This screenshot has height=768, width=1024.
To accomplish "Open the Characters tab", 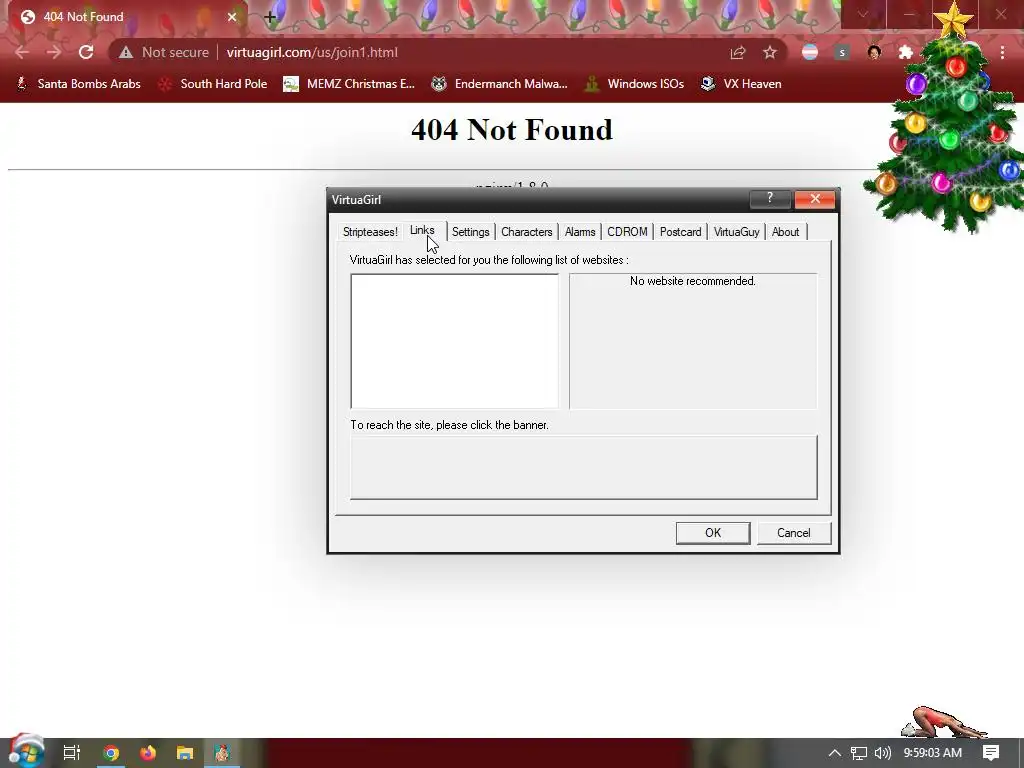I will click(526, 232).
